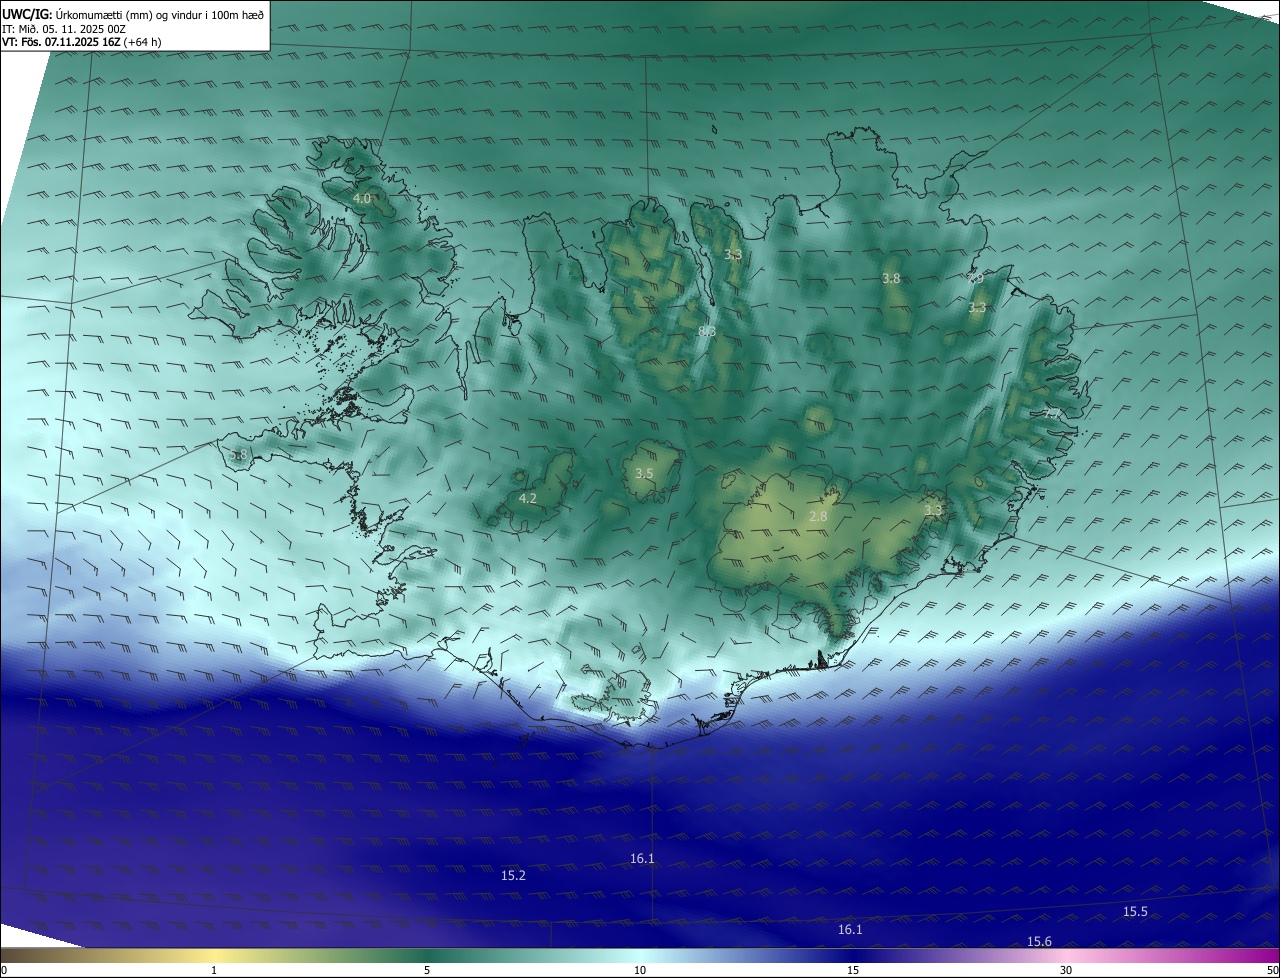This screenshot has height=978, width=1280.
Task: Click the VT: Fös. 07.11.2025 16Z line
Action: coord(82,42)
